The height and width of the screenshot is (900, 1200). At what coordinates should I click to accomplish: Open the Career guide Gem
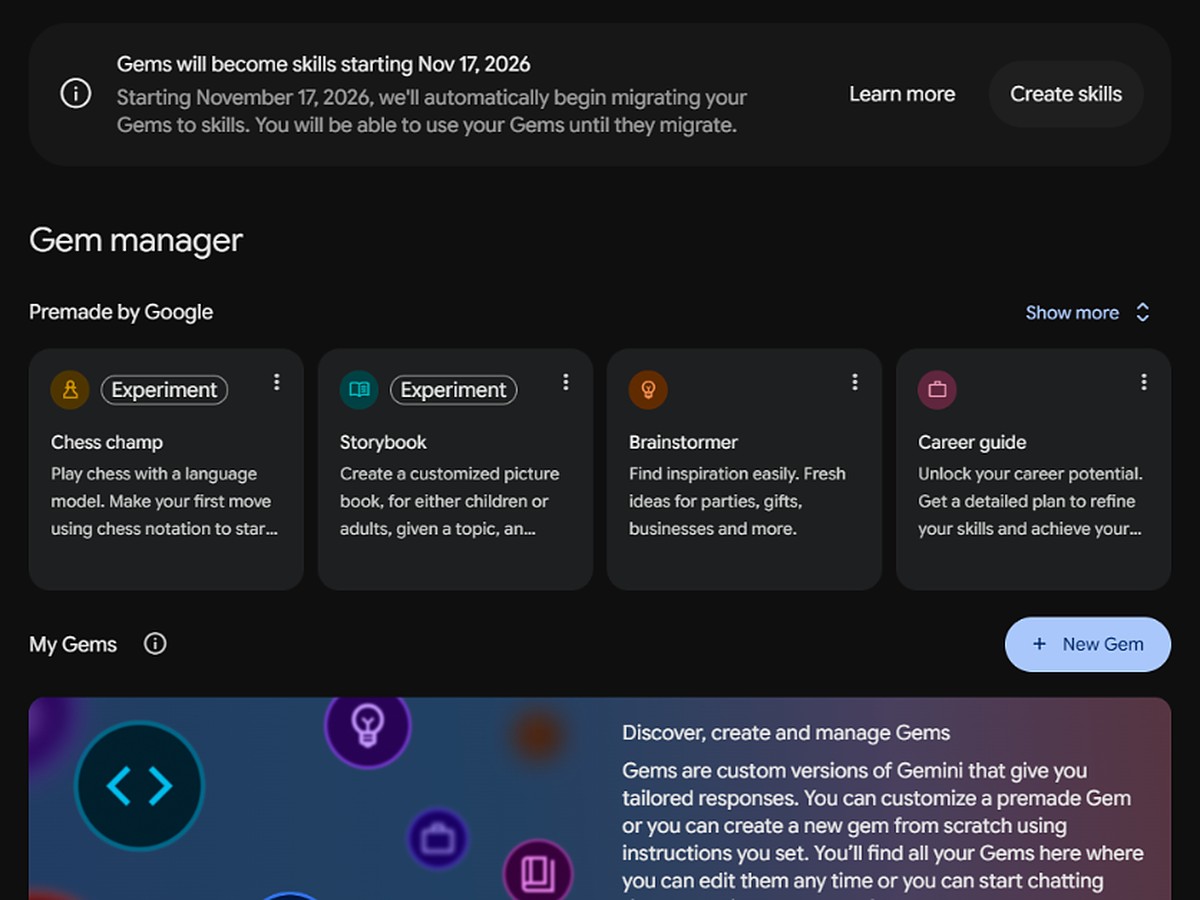pyautogui.click(x=1033, y=469)
